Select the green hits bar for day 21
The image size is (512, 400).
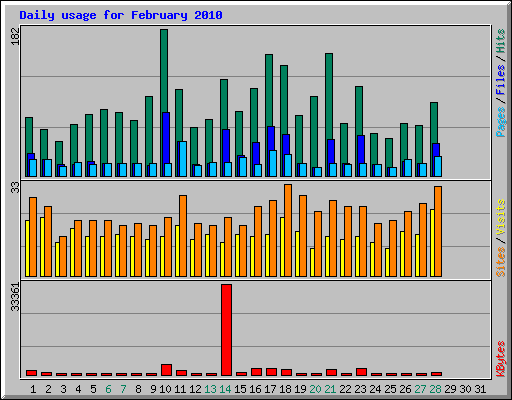point(329,96)
